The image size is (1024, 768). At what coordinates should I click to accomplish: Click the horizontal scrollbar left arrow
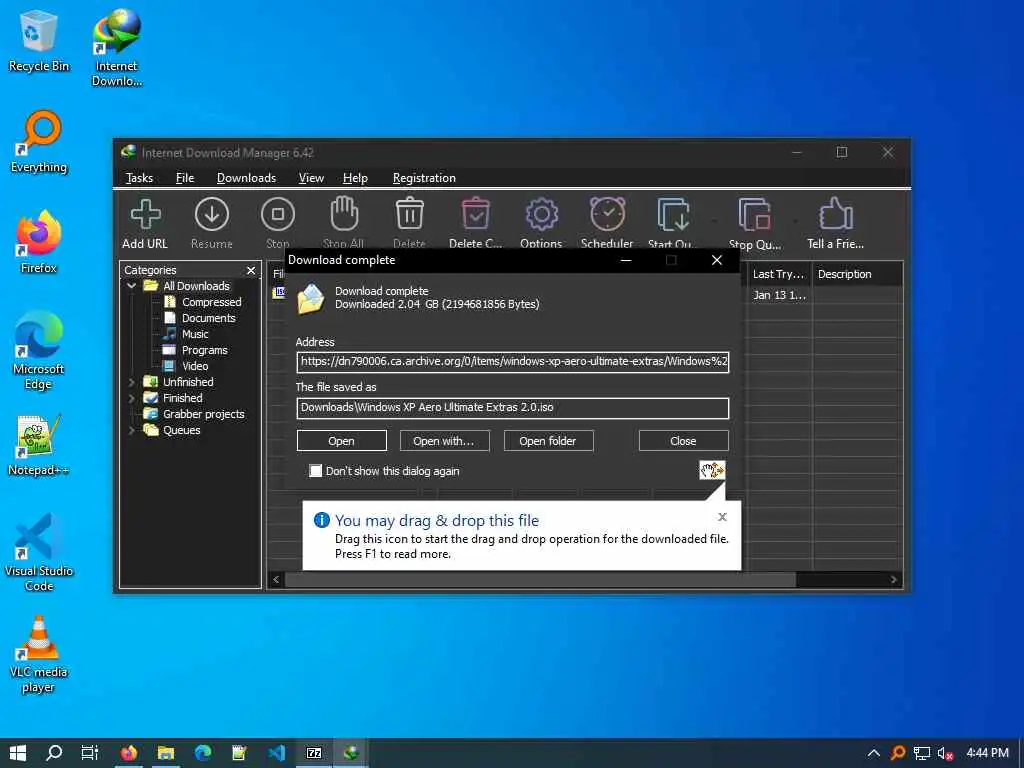coord(276,579)
